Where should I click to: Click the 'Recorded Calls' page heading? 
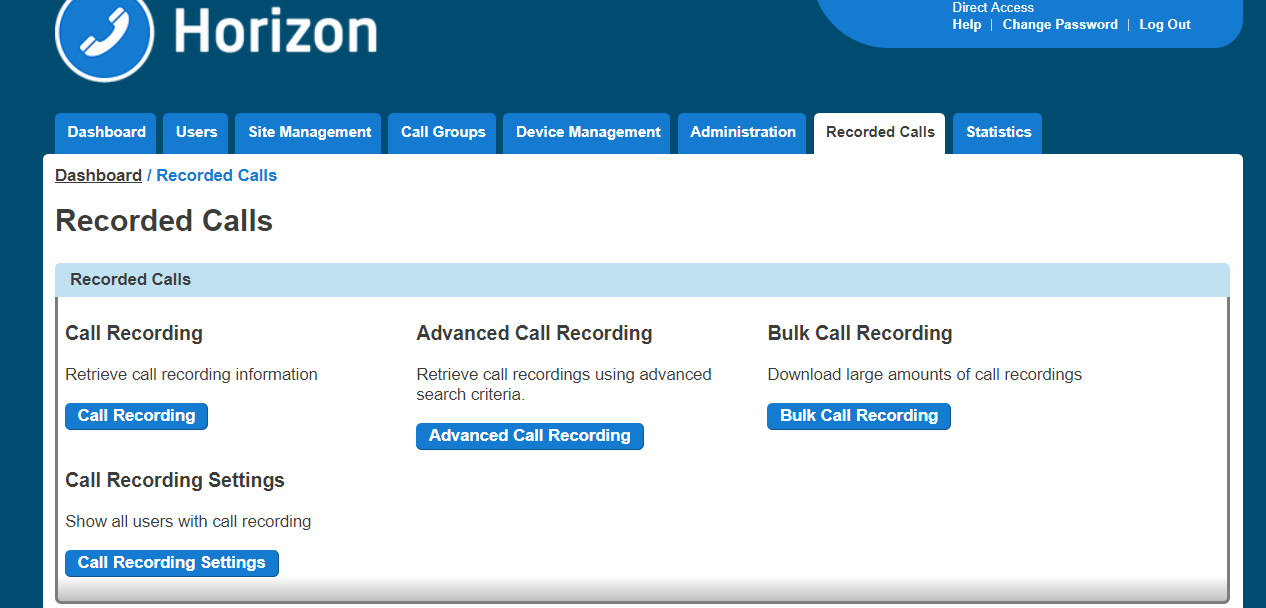[x=164, y=221]
